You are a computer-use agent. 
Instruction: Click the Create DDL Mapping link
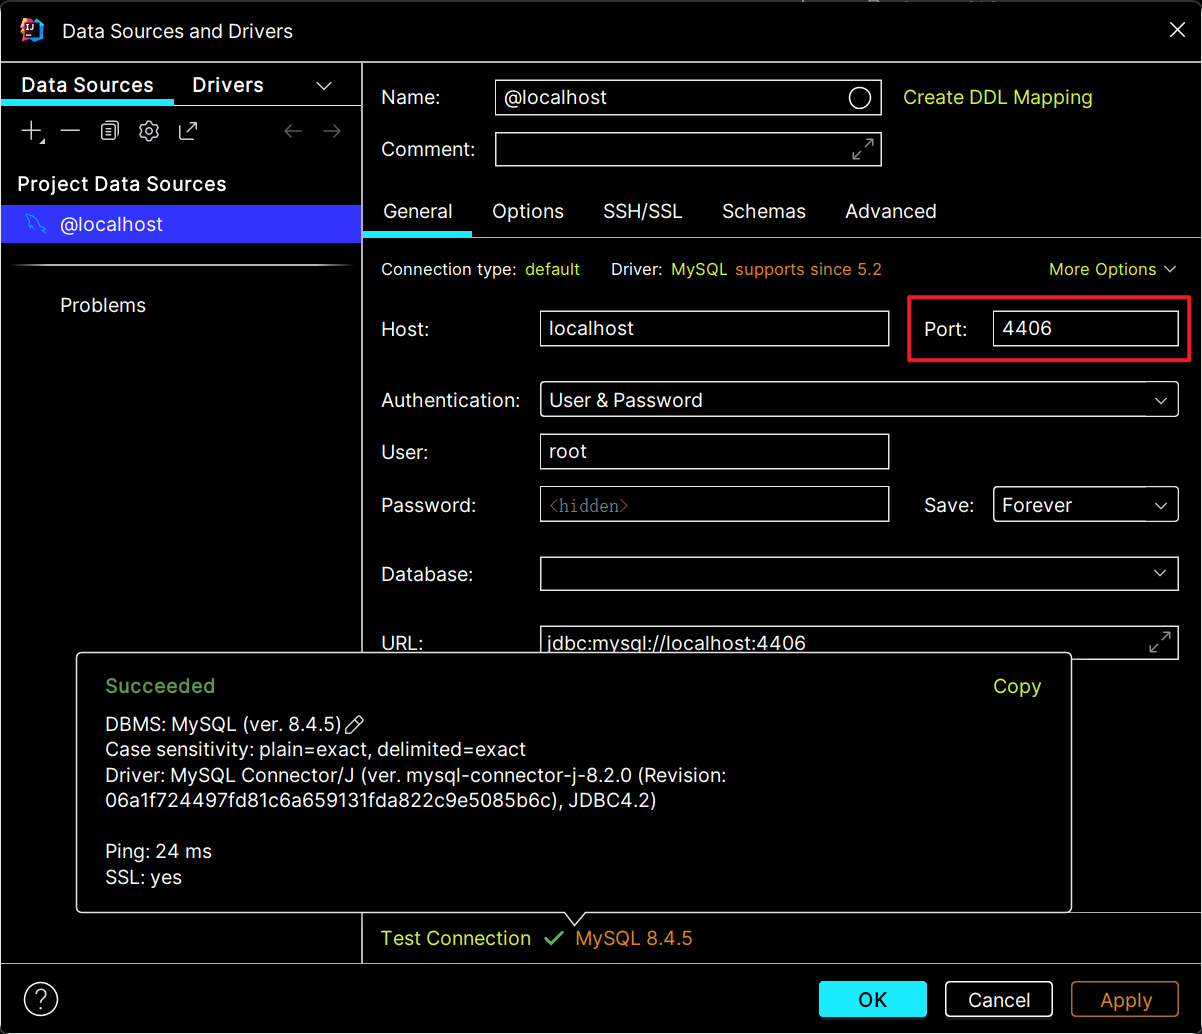point(998,98)
